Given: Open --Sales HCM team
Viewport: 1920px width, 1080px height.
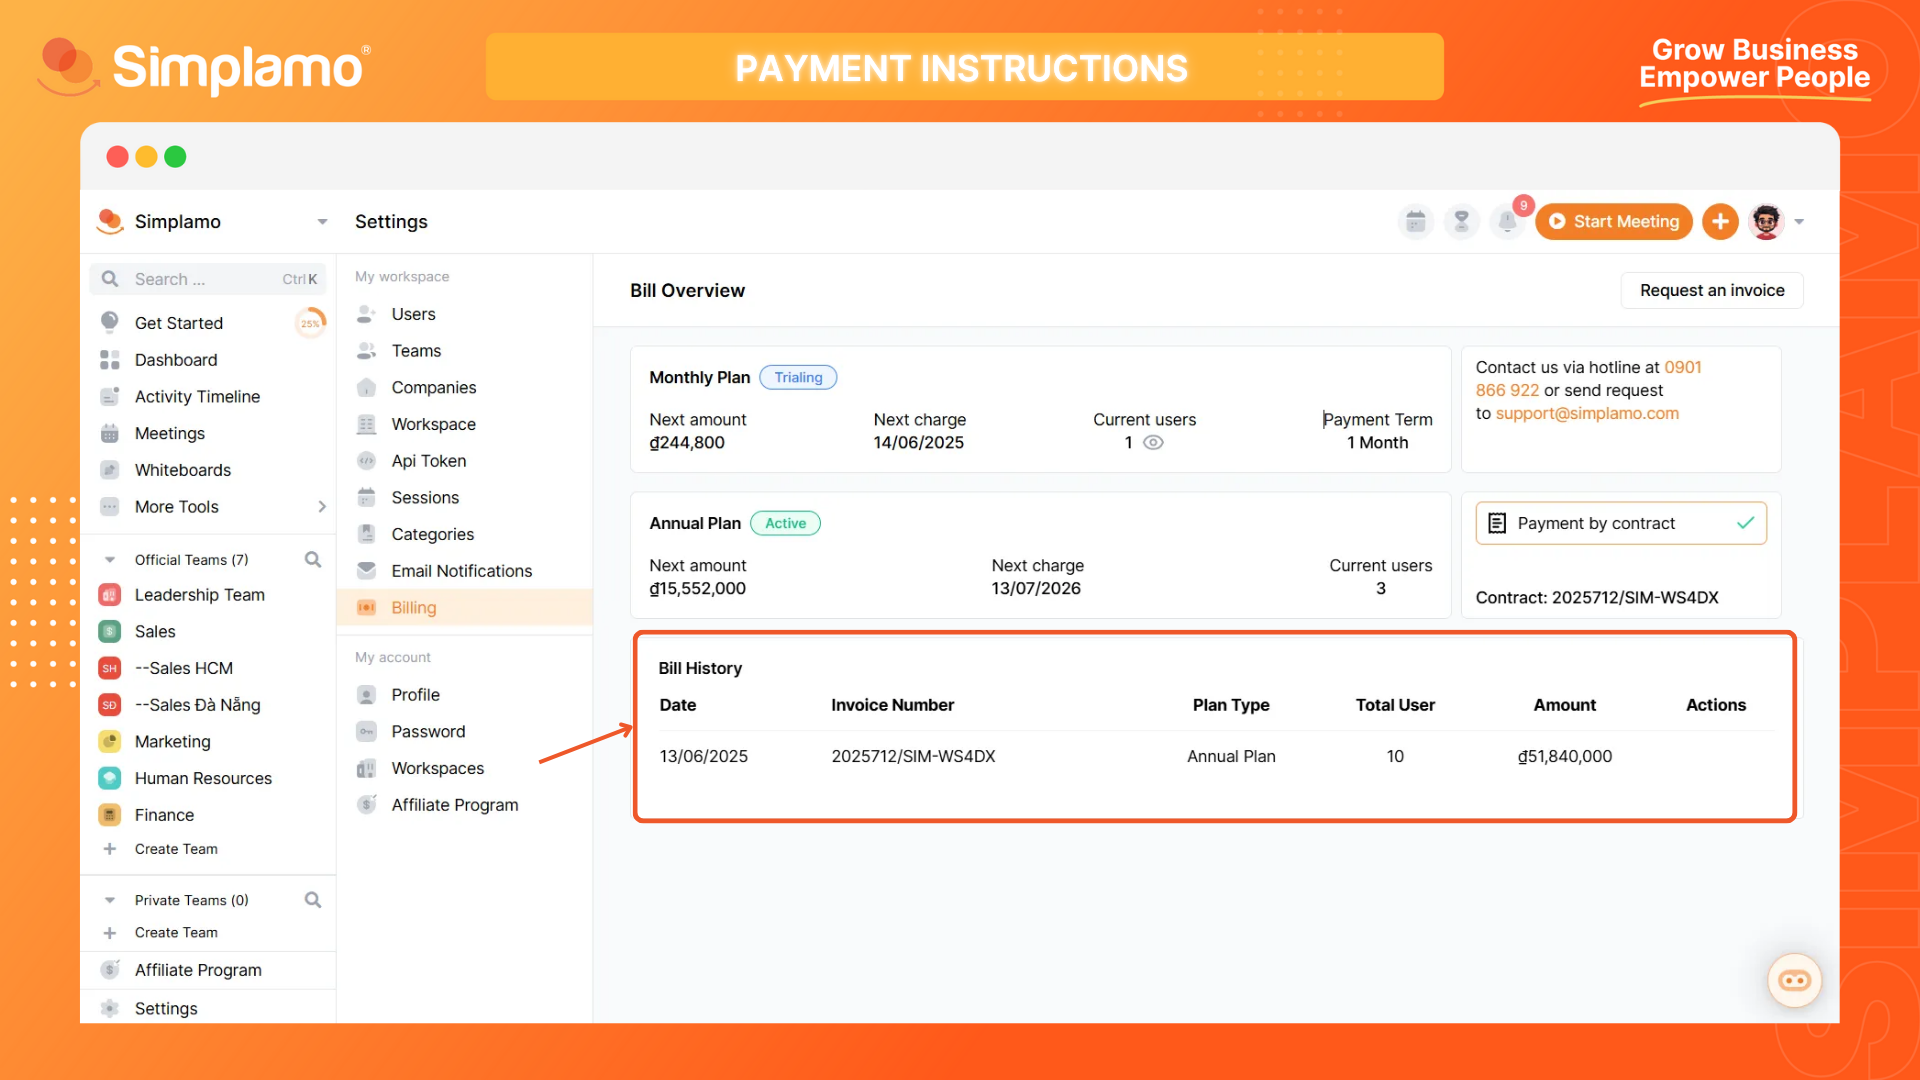Looking at the screenshot, I should pos(184,668).
